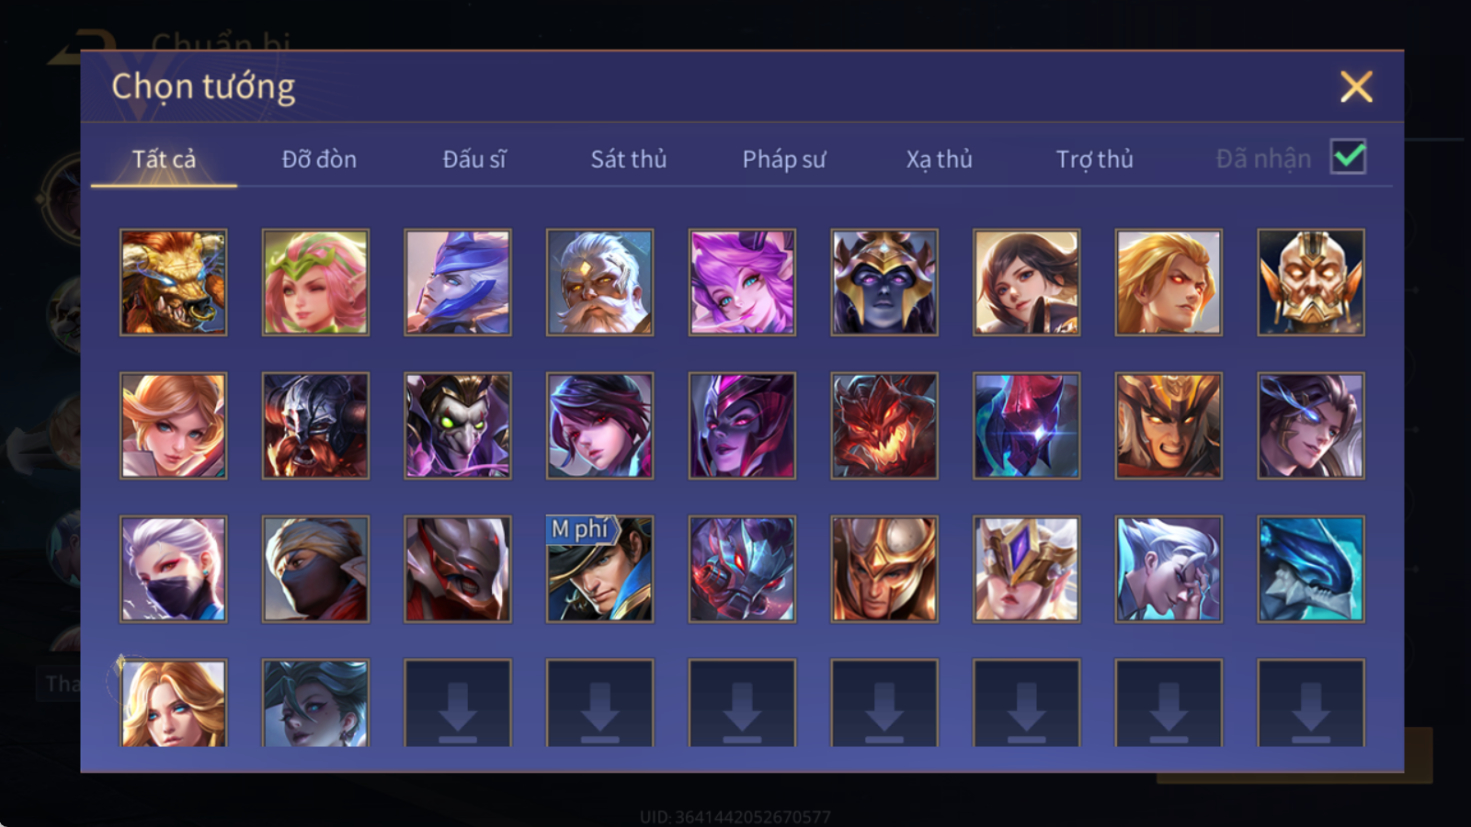Switch to the 'Đỡ đòn' tab

pyautogui.click(x=319, y=159)
